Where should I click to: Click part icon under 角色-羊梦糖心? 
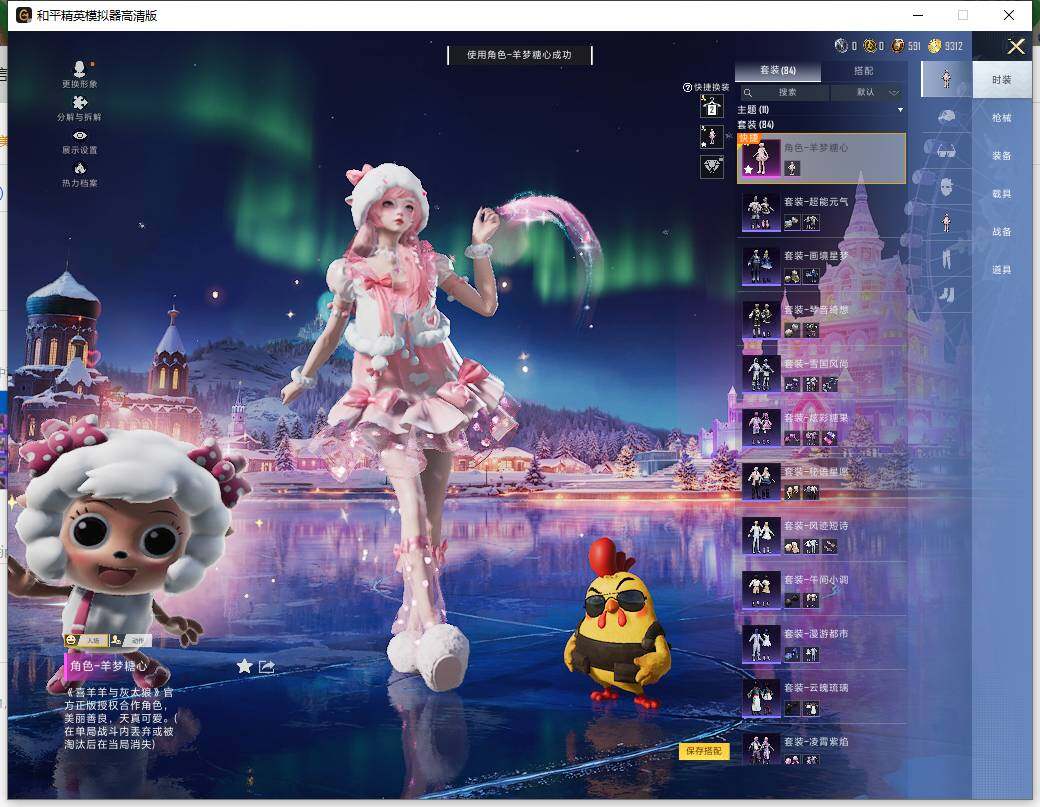click(x=792, y=168)
